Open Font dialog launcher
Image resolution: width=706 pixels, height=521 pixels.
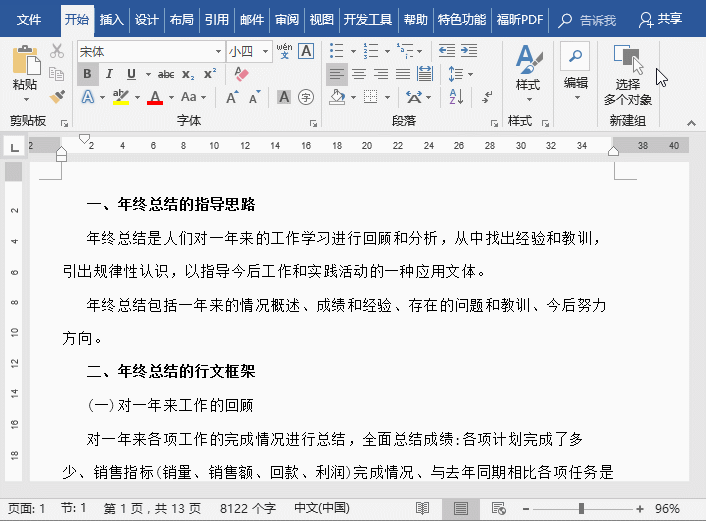tap(313, 123)
